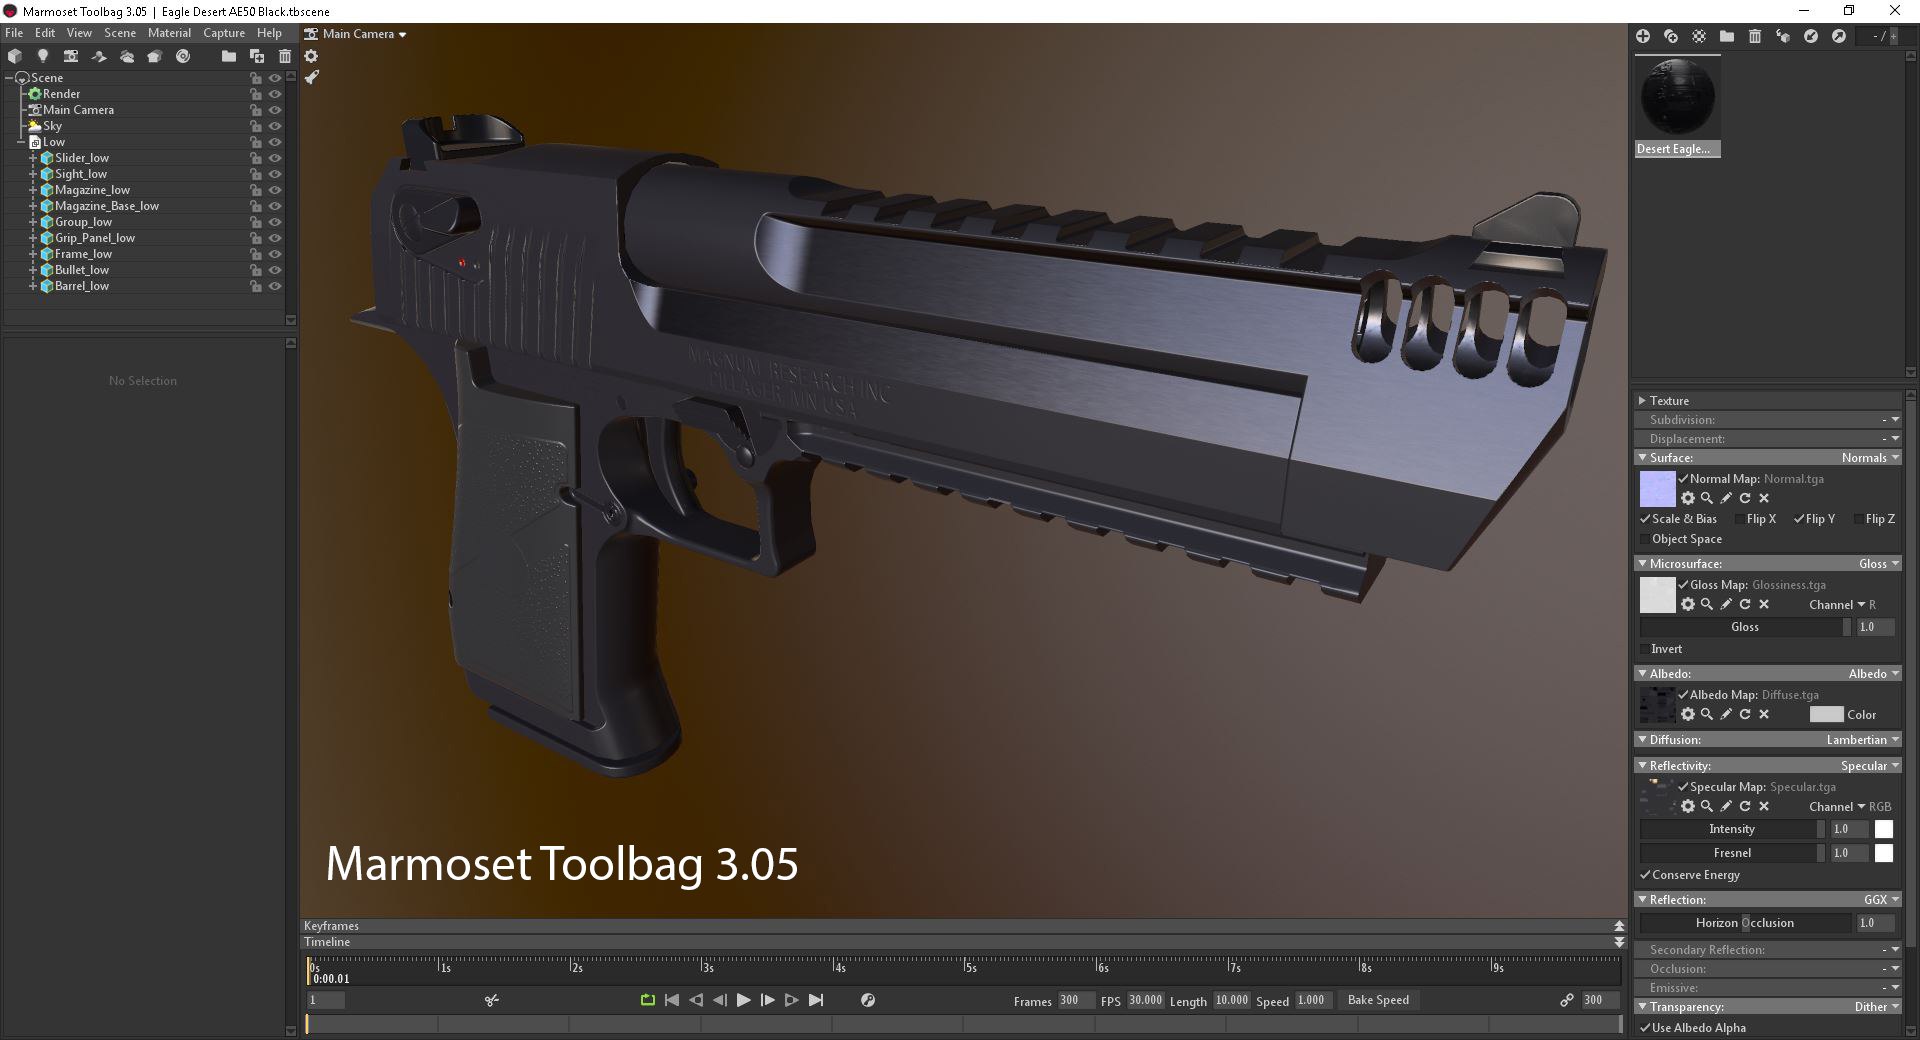Open the File menu

[x=14, y=33]
